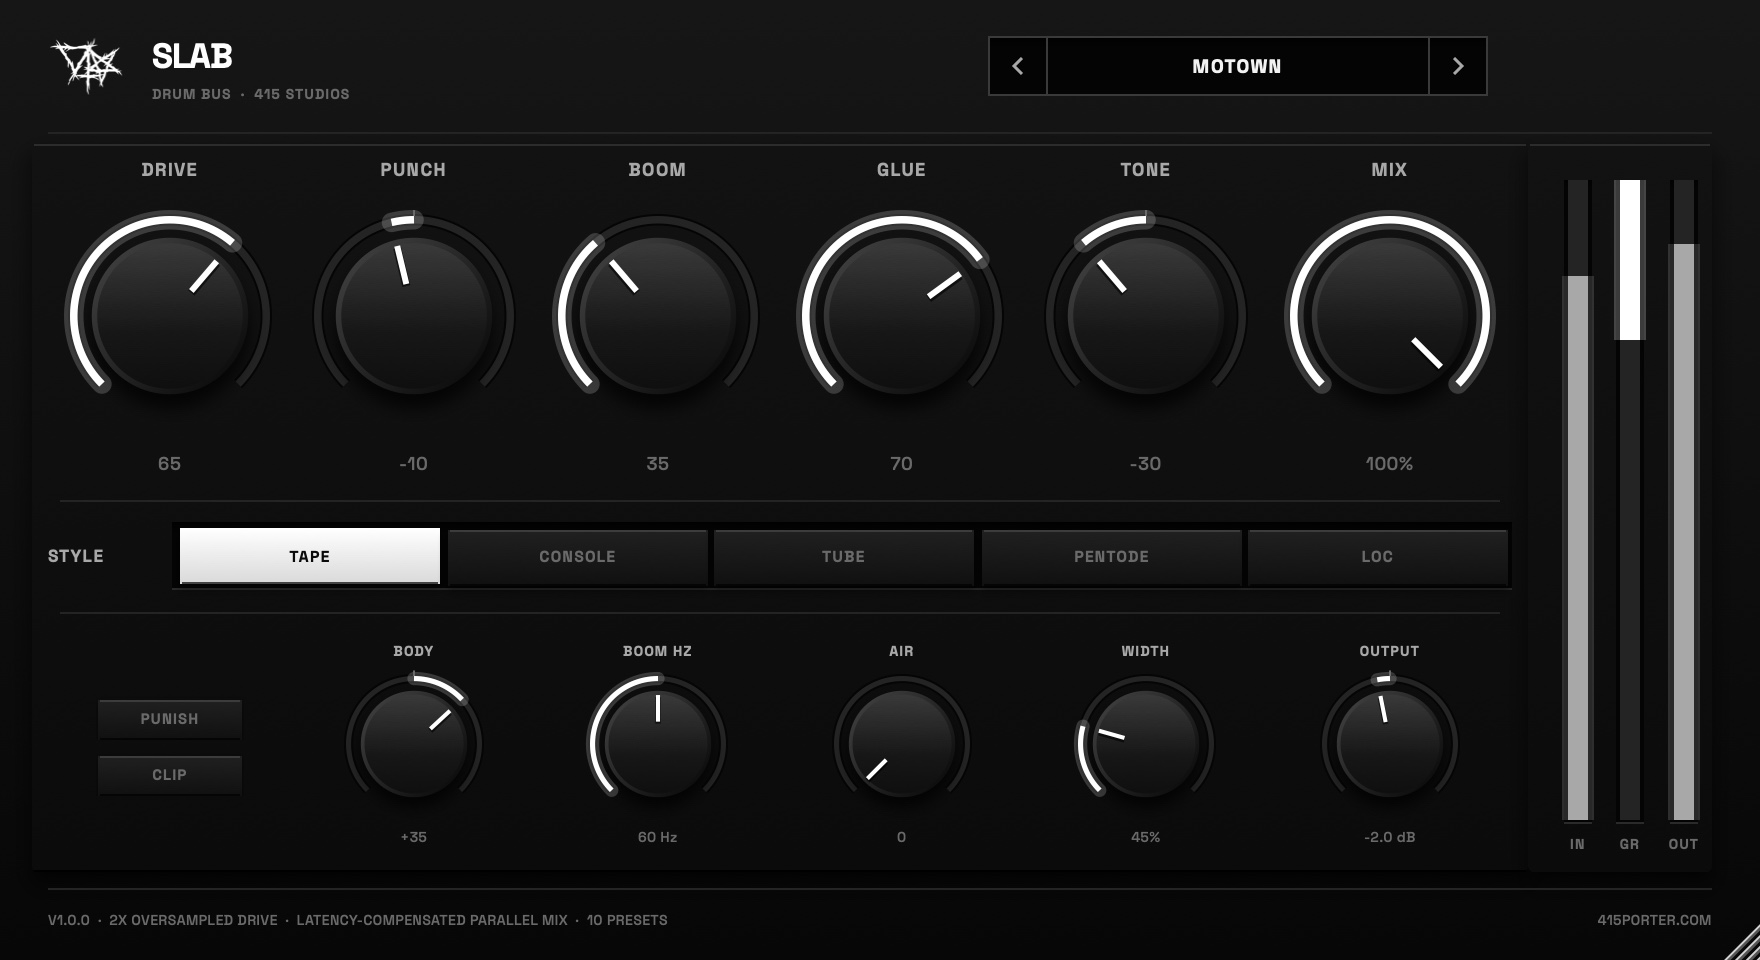Click the AIR knob
Viewport: 1760px width, 960px height.
(x=901, y=744)
